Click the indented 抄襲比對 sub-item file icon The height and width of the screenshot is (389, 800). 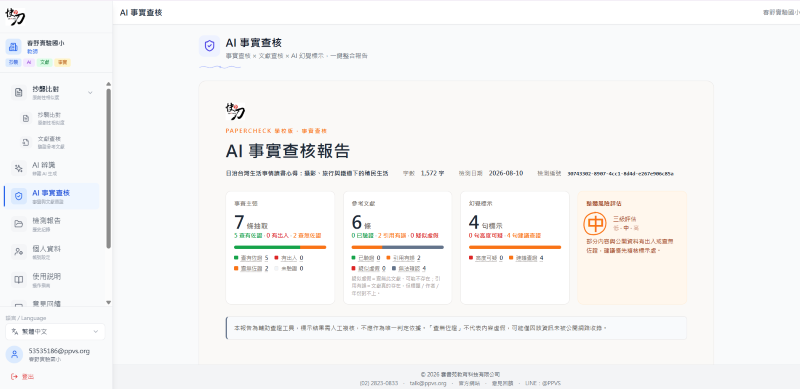click(26, 118)
